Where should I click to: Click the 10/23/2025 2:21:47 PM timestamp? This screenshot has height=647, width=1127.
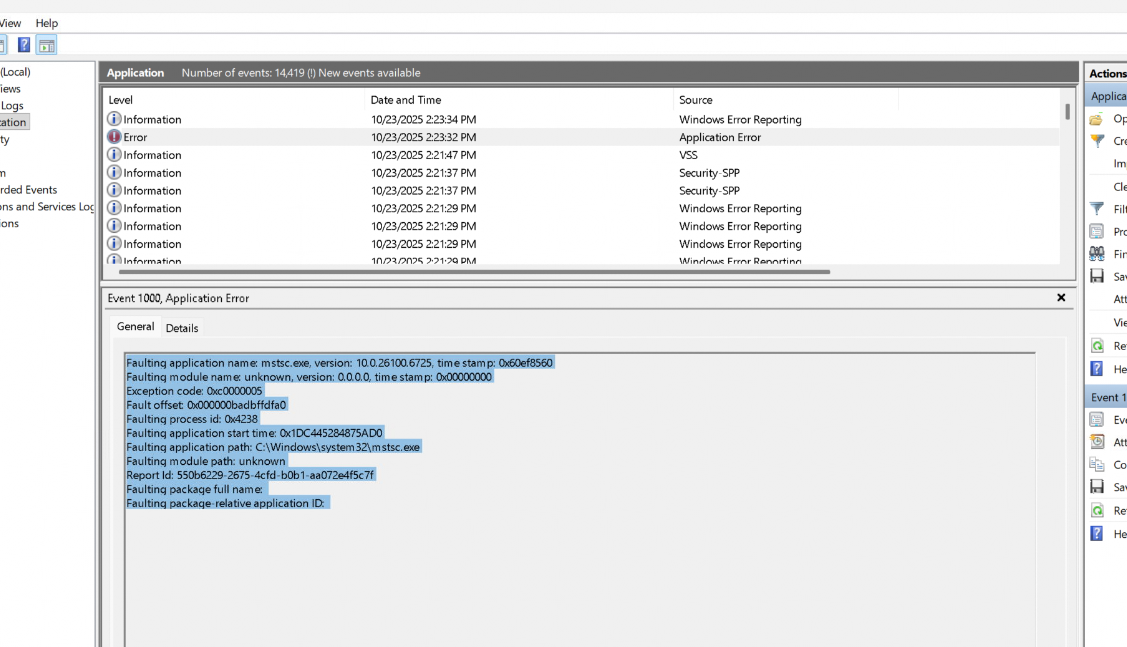click(x=423, y=155)
